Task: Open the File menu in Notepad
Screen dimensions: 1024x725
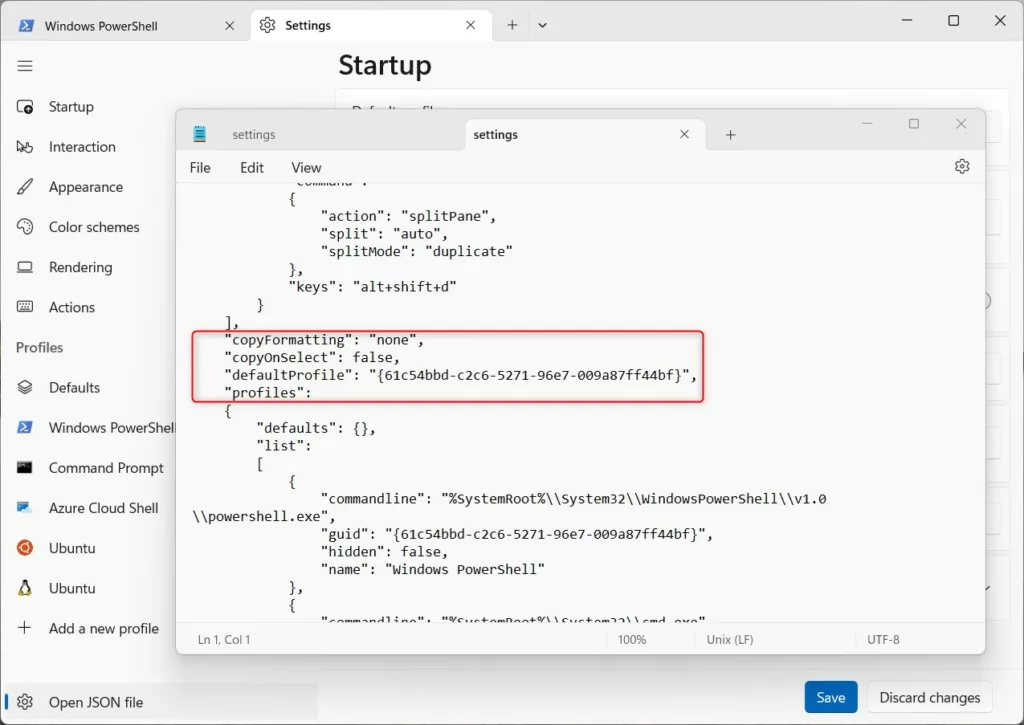Action: click(x=200, y=168)
